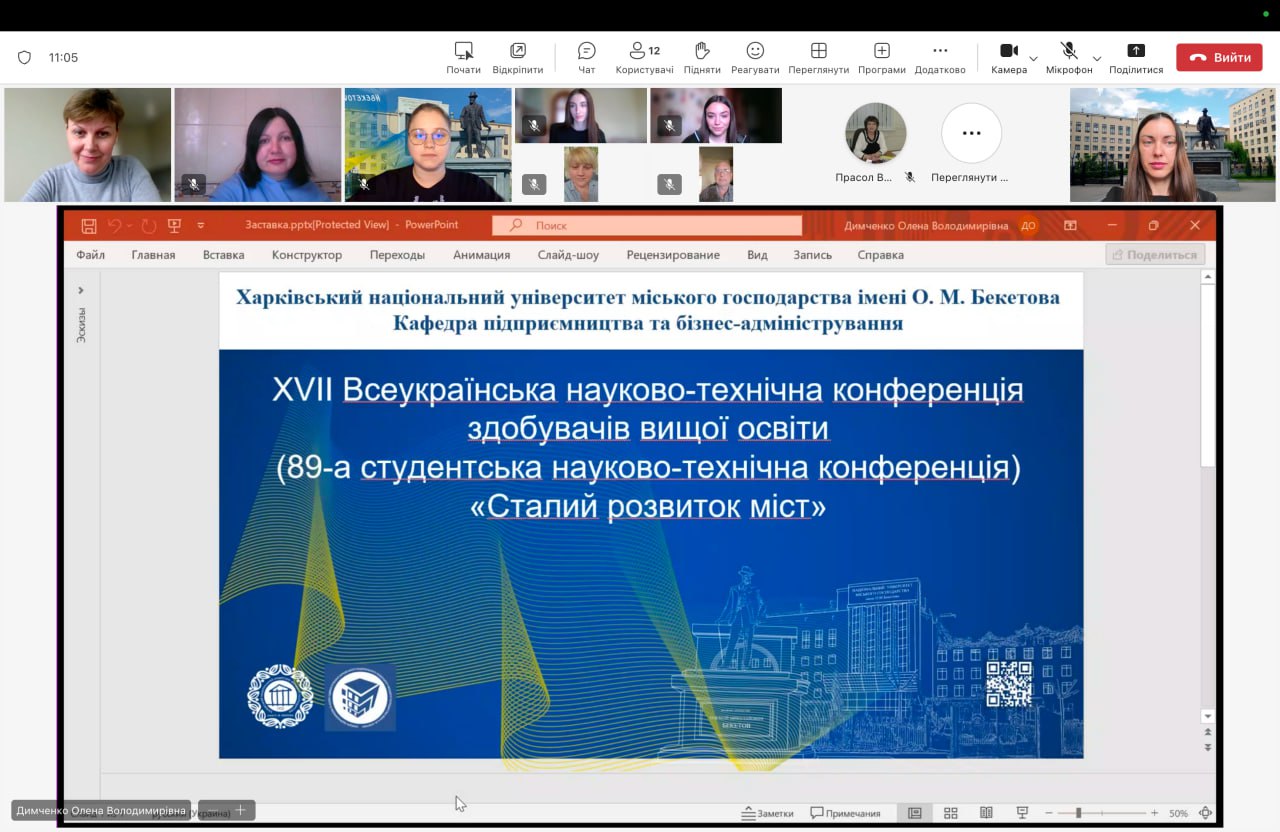This screenshot has width=1280, height=832.
Task: Switch to the Рецензирование tab
Action: click(x=673, y=255)
